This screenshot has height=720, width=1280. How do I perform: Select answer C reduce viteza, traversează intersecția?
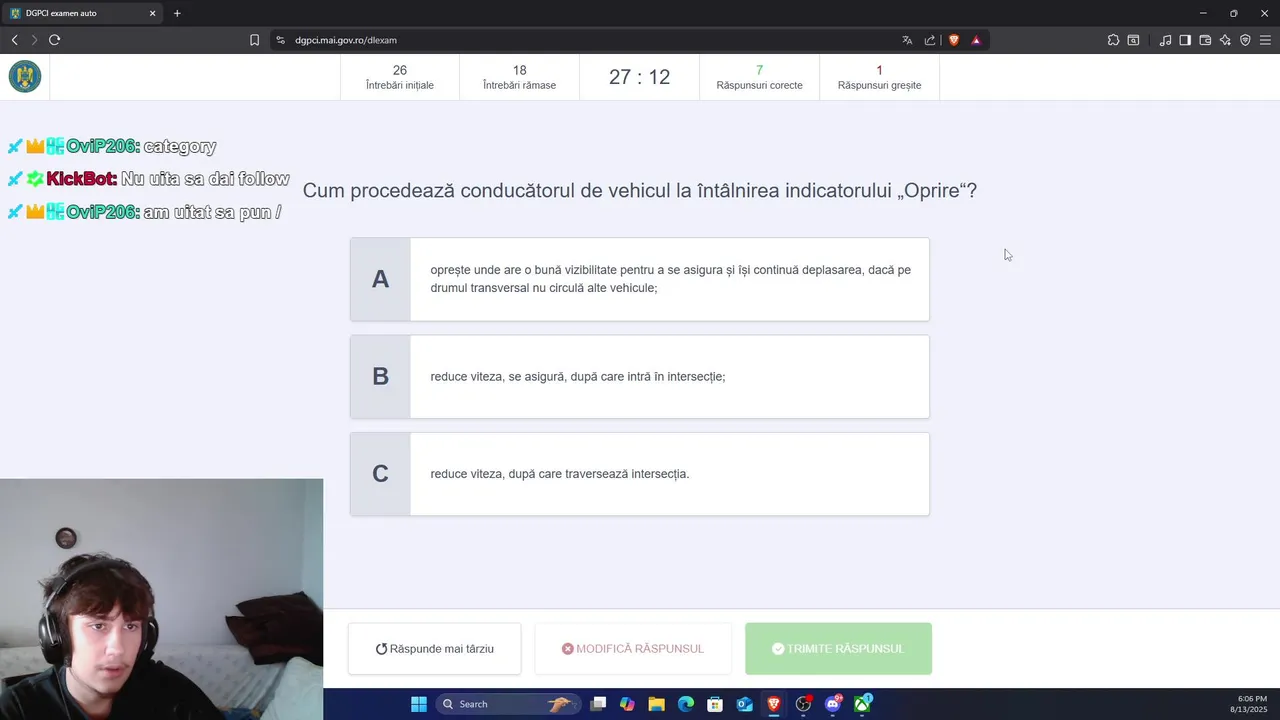coord(640,473)
